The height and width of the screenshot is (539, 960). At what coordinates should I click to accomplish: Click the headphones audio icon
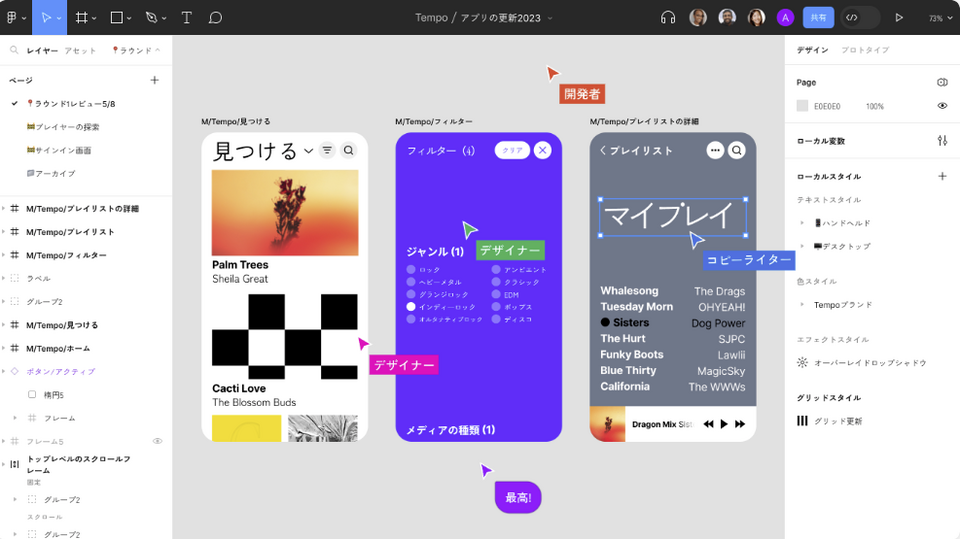click(668, 17)
